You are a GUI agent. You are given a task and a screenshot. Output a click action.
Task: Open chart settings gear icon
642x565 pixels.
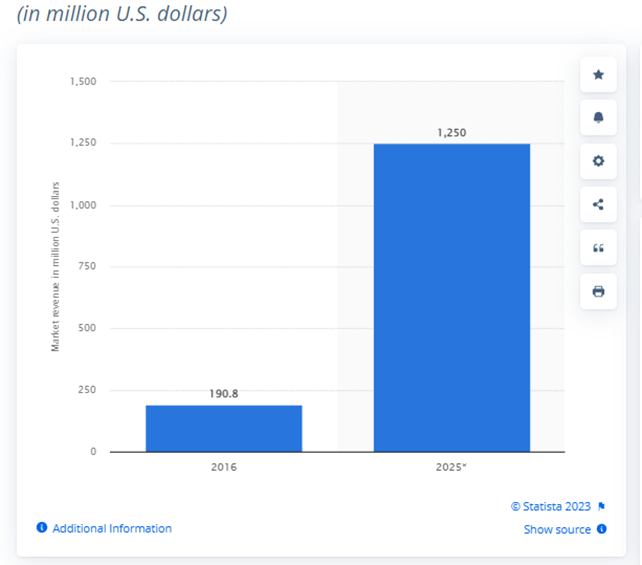pos(598,161)
